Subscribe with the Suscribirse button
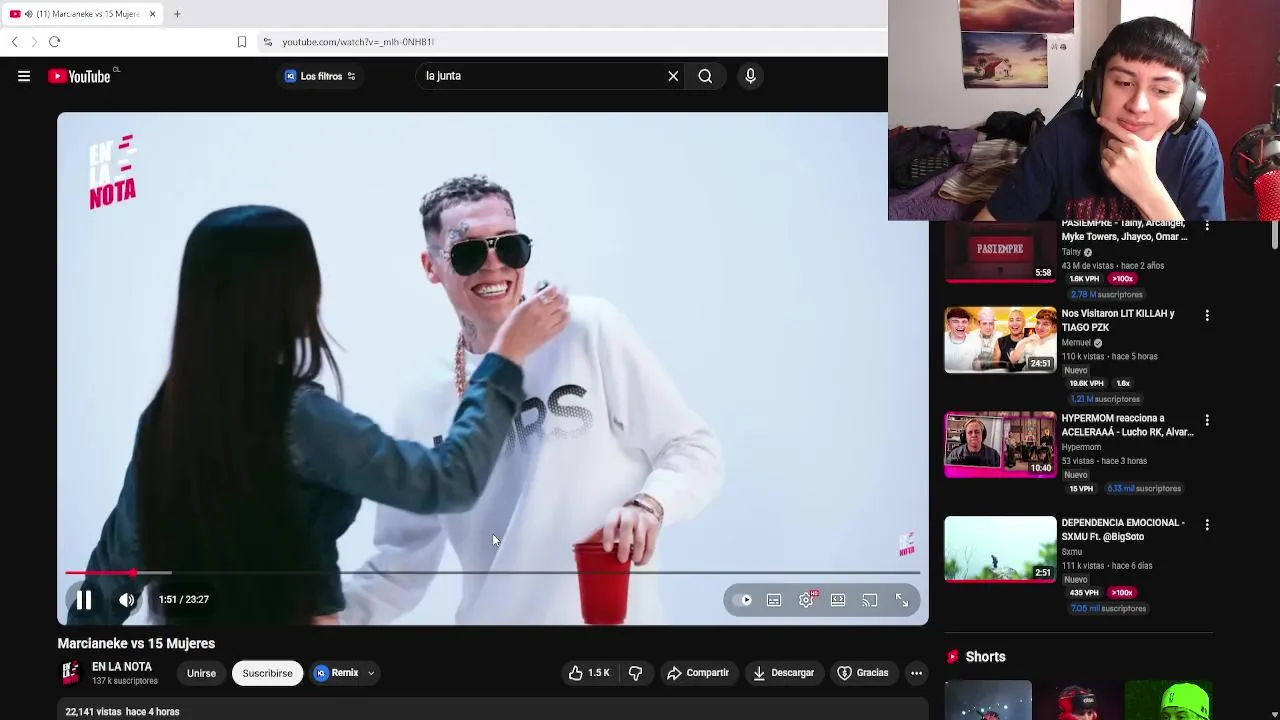Image resolution: width=1280 pixels, height=720 pixels. pyautogui.click(x=267, y=673)
